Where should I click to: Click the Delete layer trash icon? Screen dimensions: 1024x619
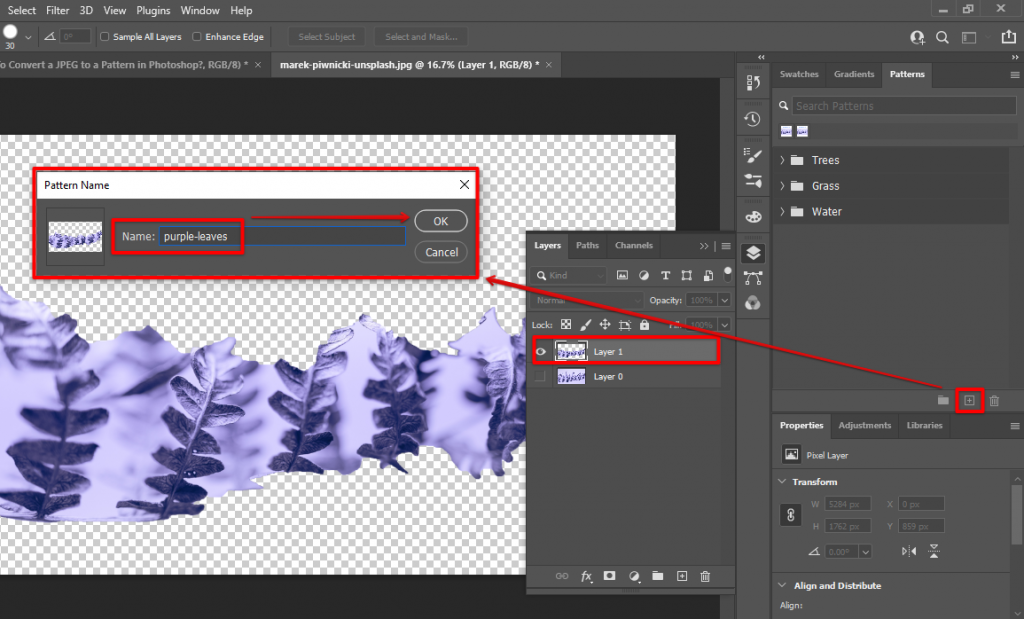click(x=706, y=576)
